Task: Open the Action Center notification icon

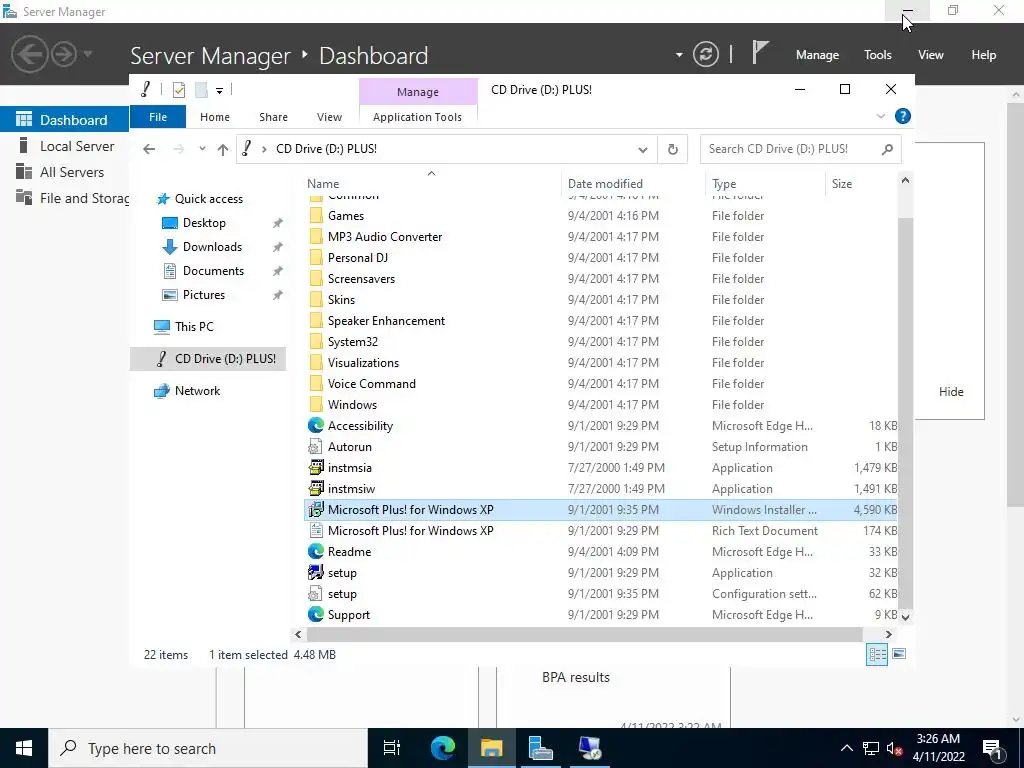Action: point(992,749)
